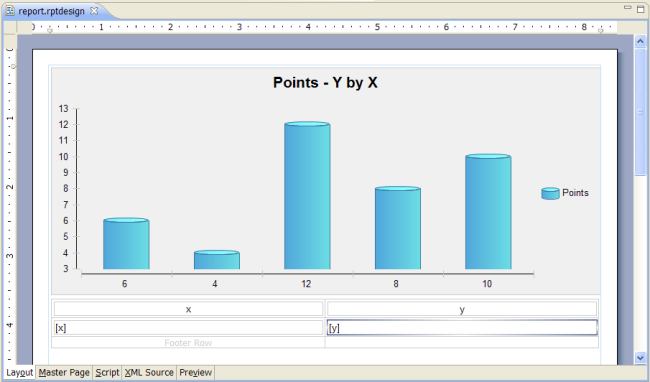Close the report.rptdesign editor tab

tap(94, 11)
